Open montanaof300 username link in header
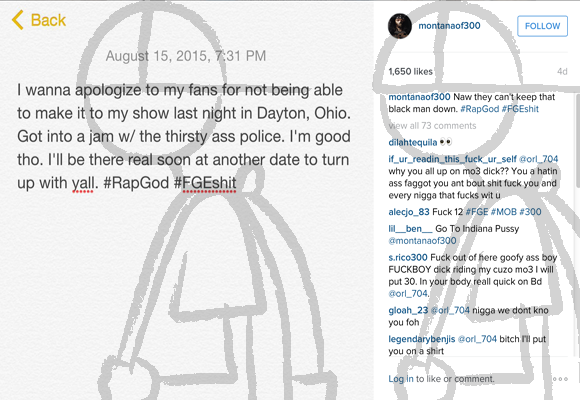580x400 pixels. click(x=449, y=26)
